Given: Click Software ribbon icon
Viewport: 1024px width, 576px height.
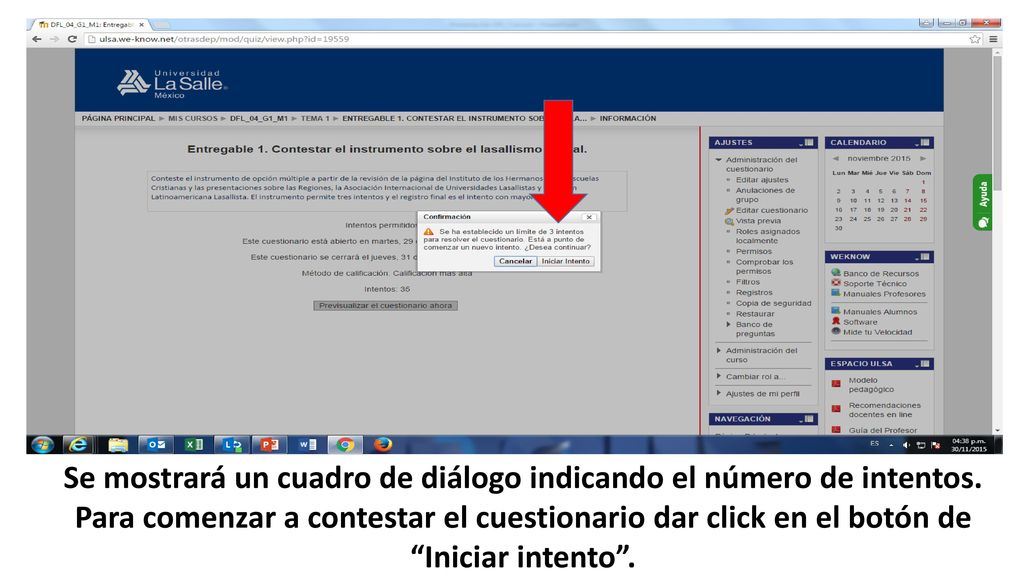Looking at the screenshot, I should coord(835,321).
